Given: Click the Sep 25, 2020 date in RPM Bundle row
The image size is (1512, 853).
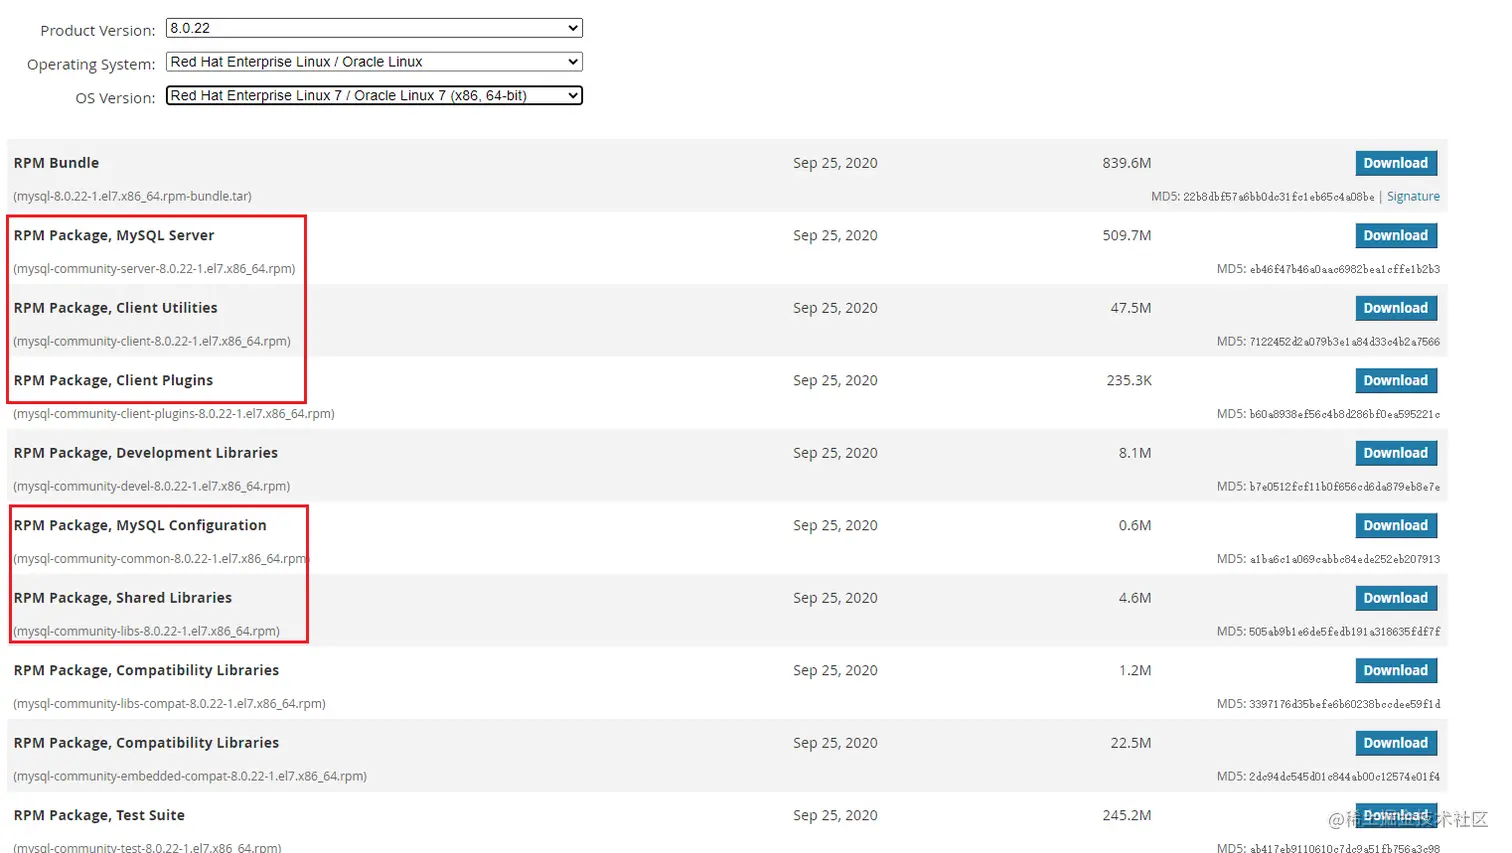Looking at the screenshot, I should point(835,163).
